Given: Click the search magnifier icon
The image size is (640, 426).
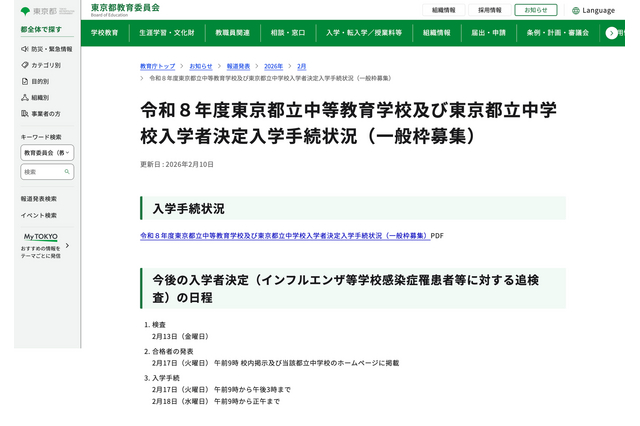Looking at the screenshot, I should (67, 172).
